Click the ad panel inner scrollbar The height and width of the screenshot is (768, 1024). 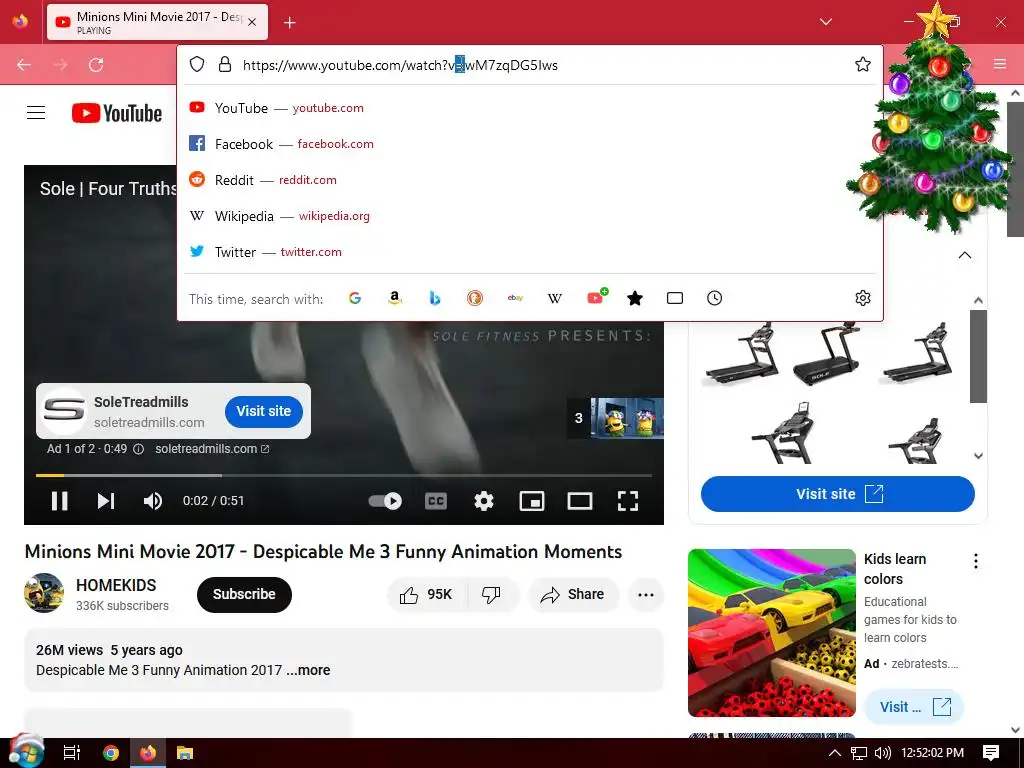(x=978, y=356)
